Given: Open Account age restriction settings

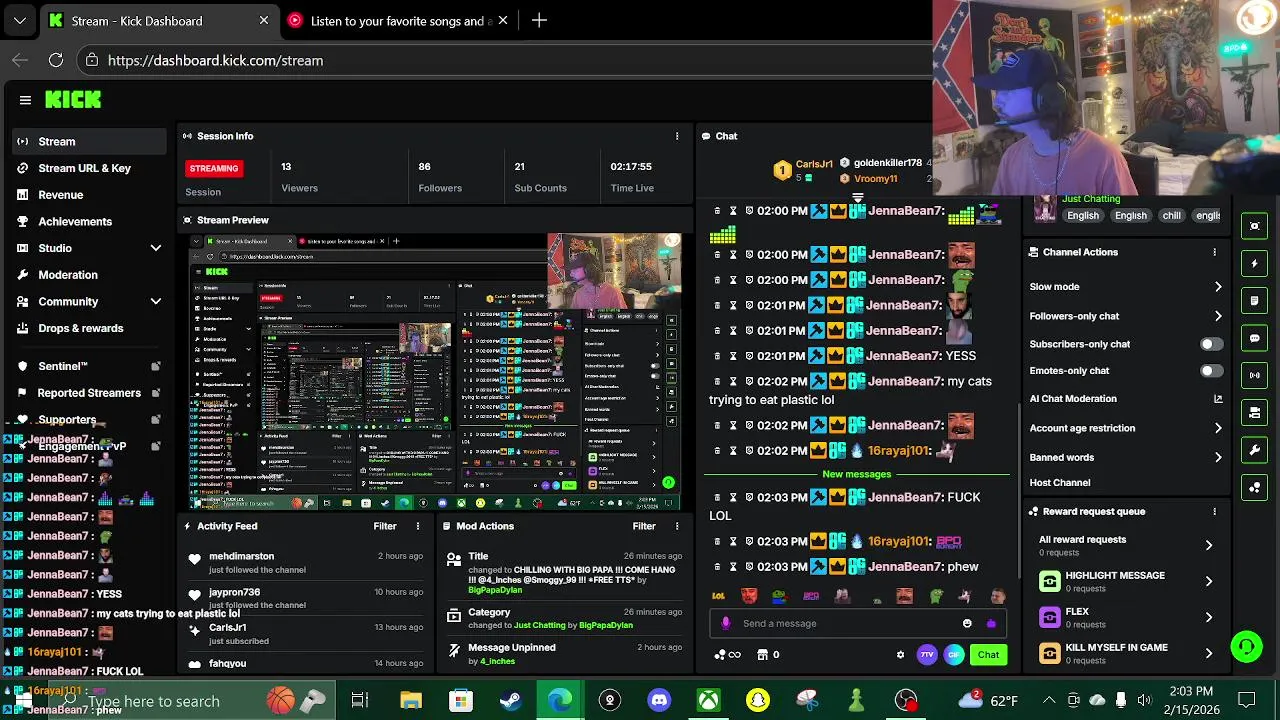Looking at the screenshot, I should 1126,428.
